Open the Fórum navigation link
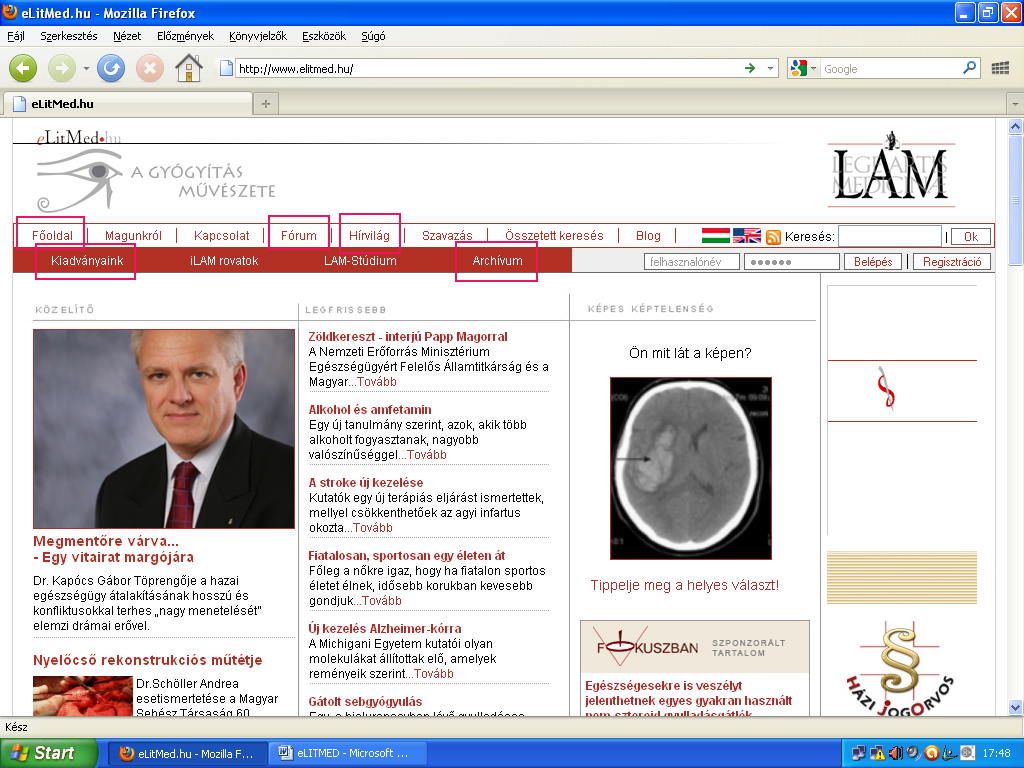This screenshot has height=768, width=1024. pyautogui.click(x=298, y=236)
